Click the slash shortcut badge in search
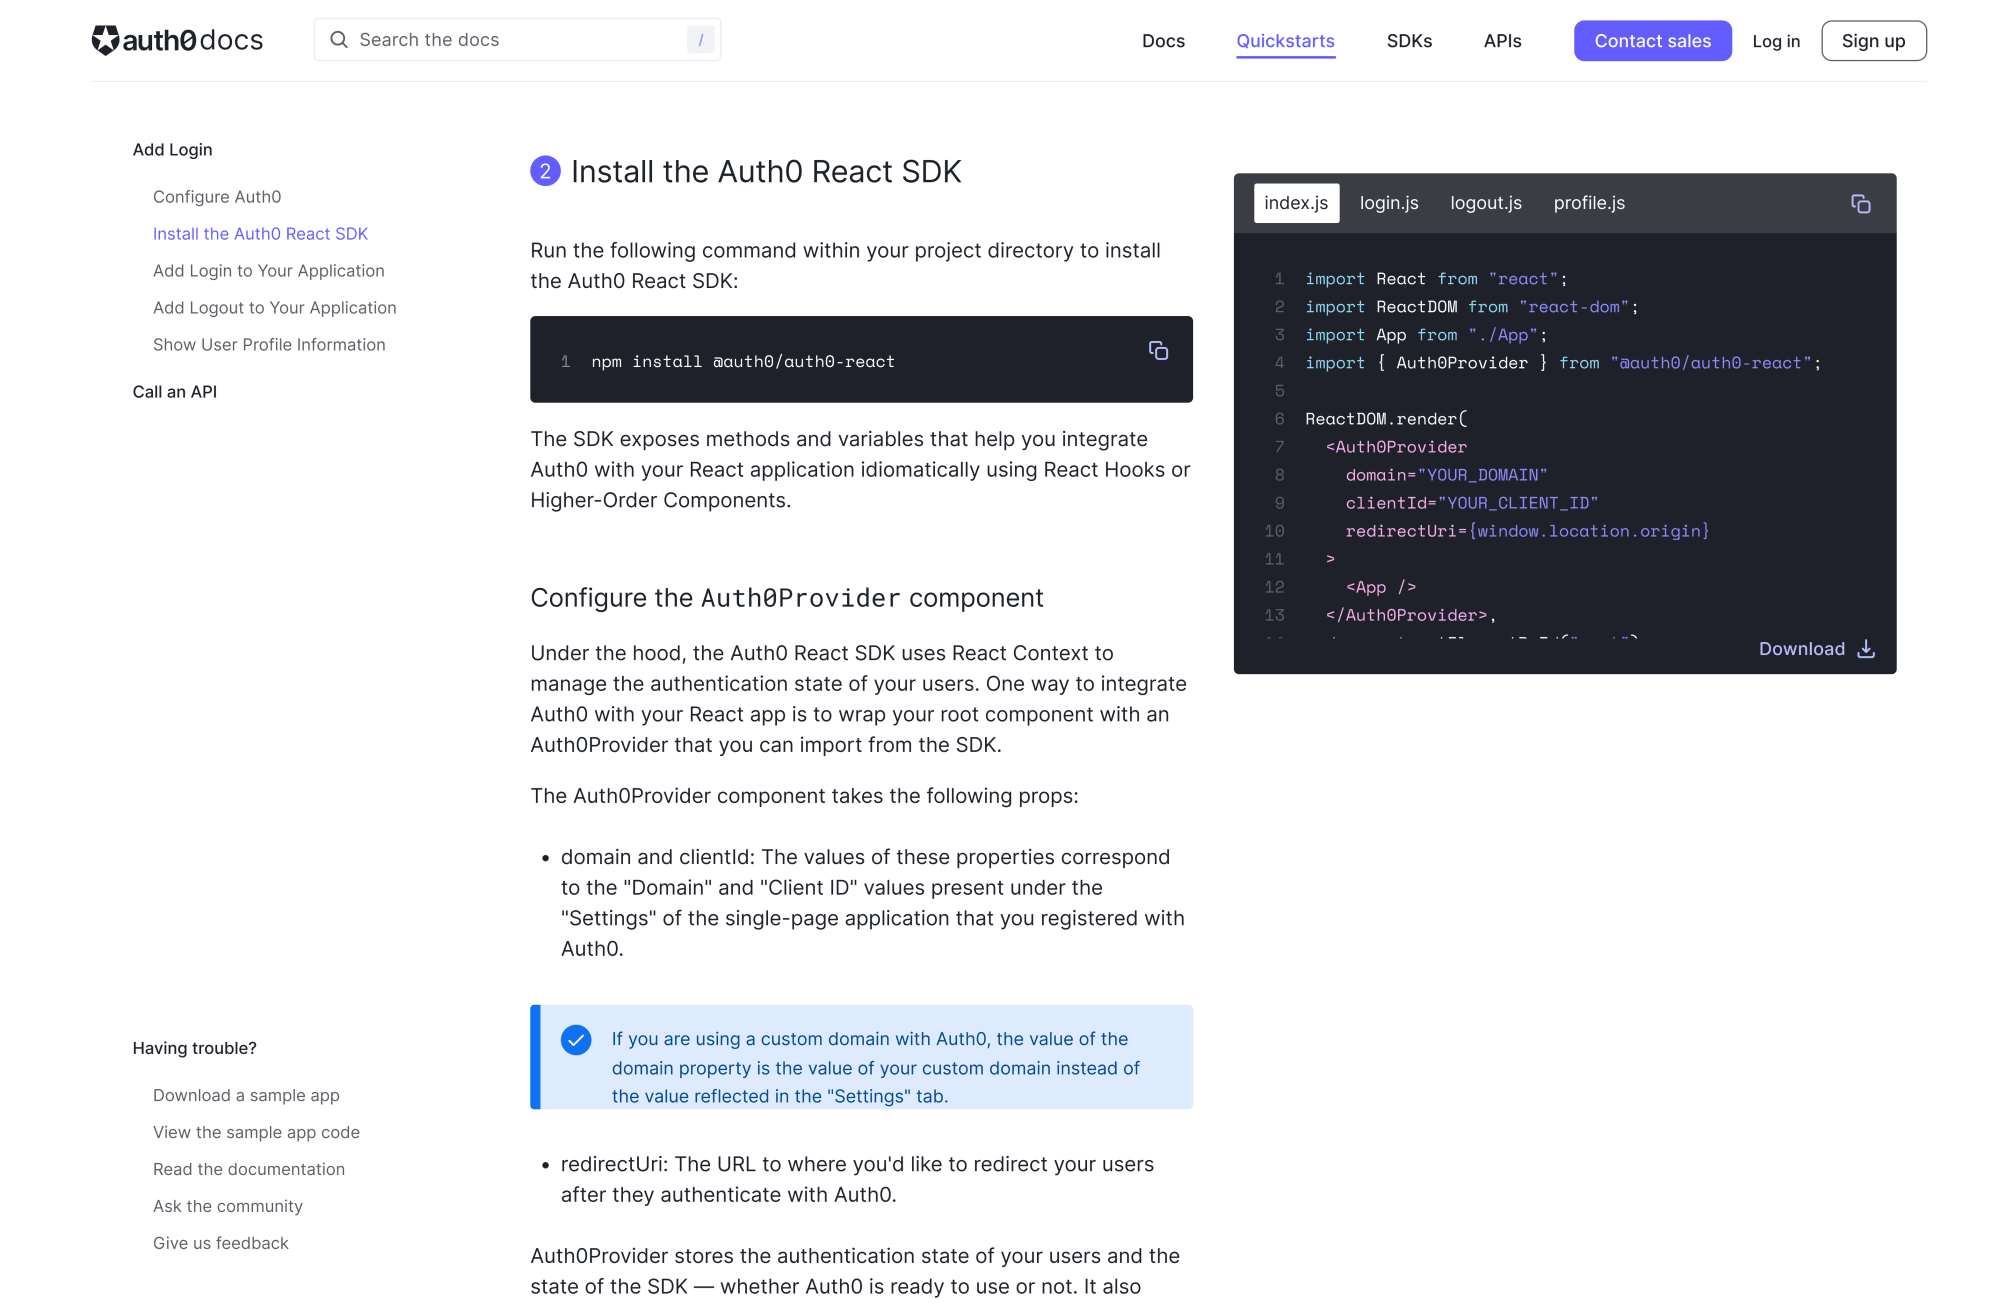The image size is (2000, 1305). 700,40
